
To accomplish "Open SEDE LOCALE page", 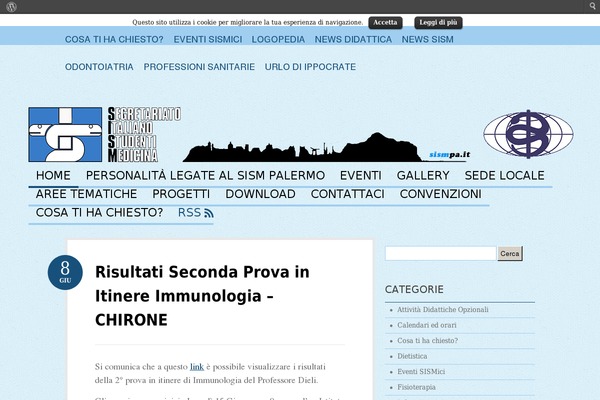I will coord(504,176).
